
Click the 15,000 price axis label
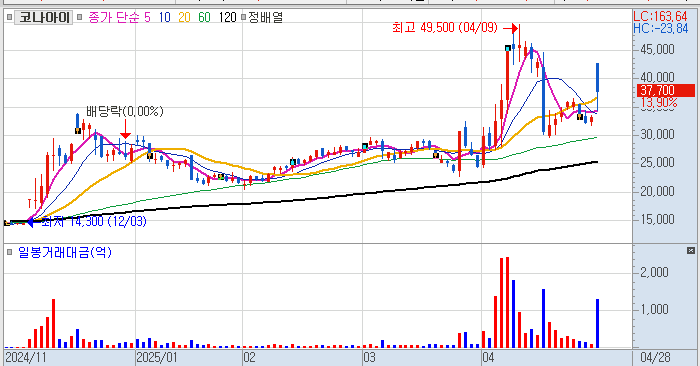point(657,220)
